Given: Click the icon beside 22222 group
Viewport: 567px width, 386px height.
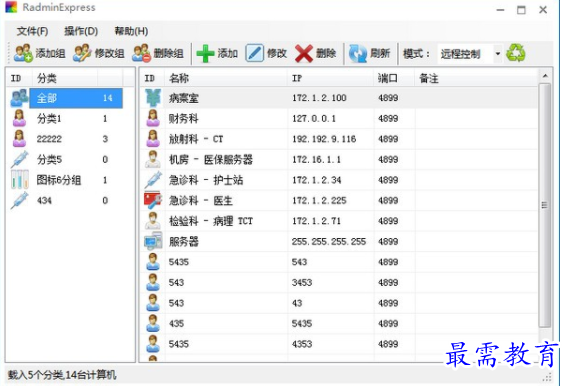Looking at the screenshot, I should (20, 139).
